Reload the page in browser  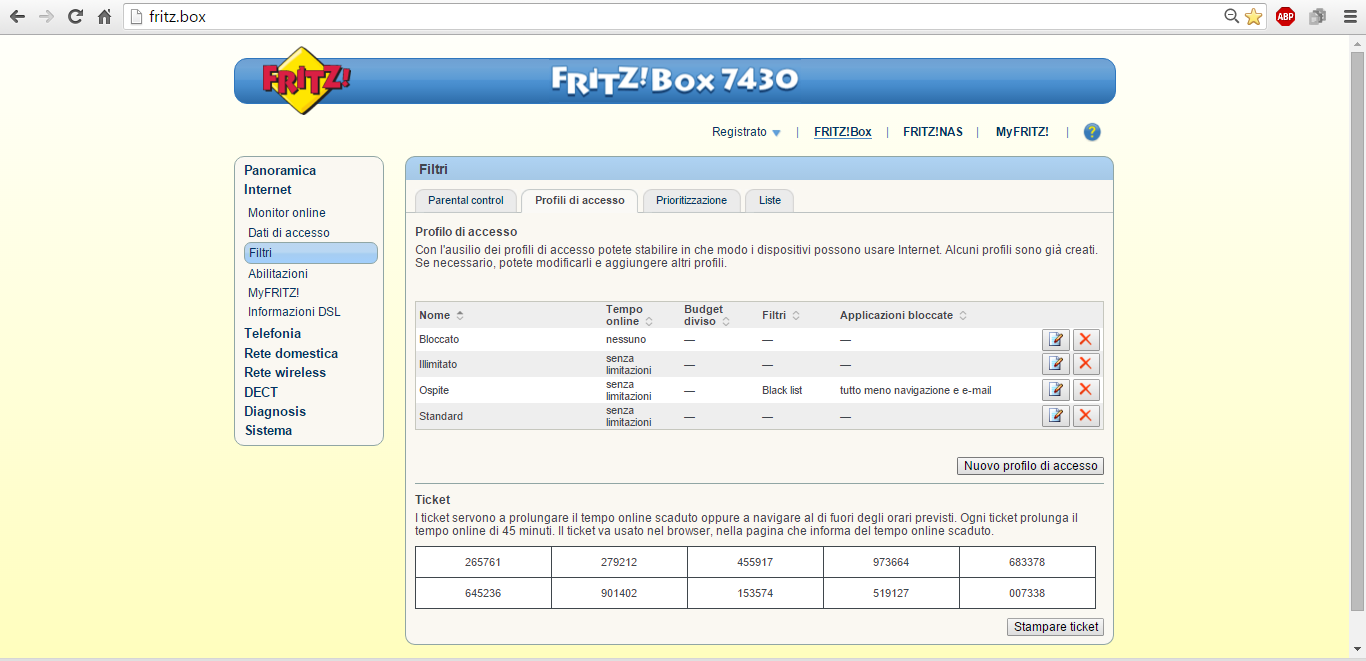pyautogui.click(x=75, y=16)
